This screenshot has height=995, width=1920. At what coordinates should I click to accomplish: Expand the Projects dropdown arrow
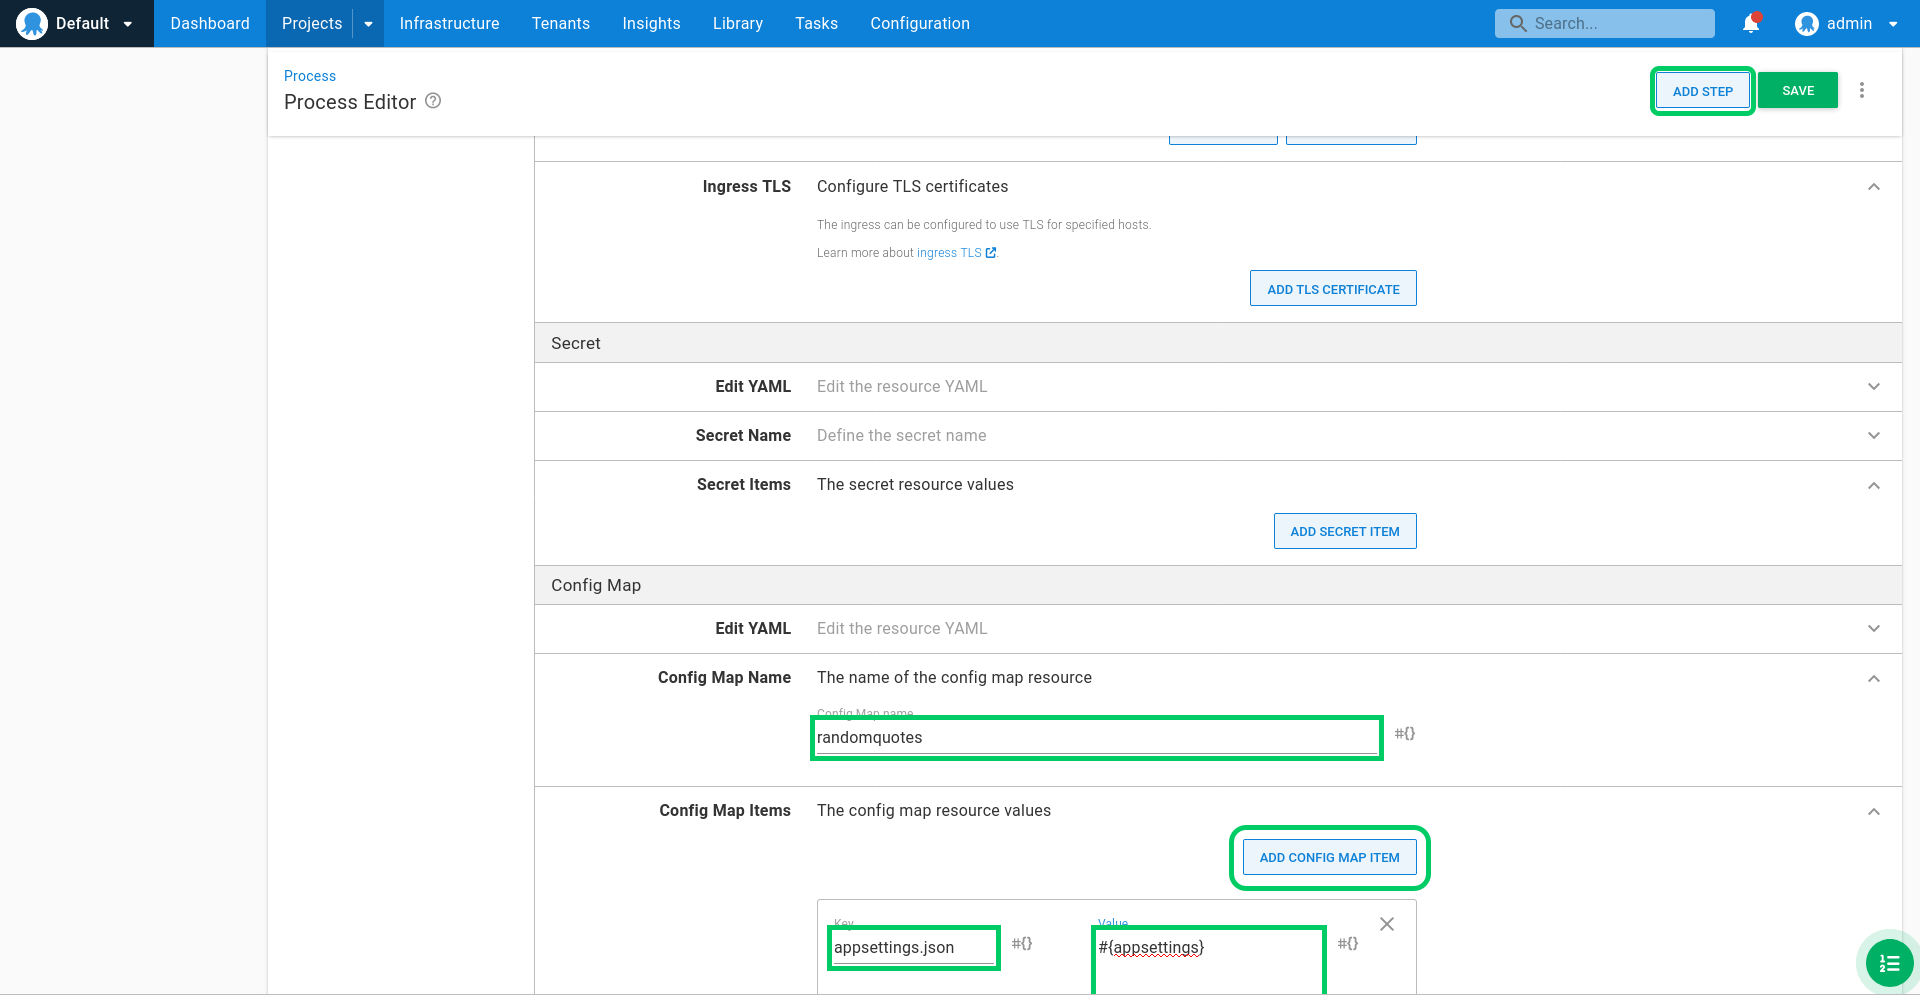[368, 24]
